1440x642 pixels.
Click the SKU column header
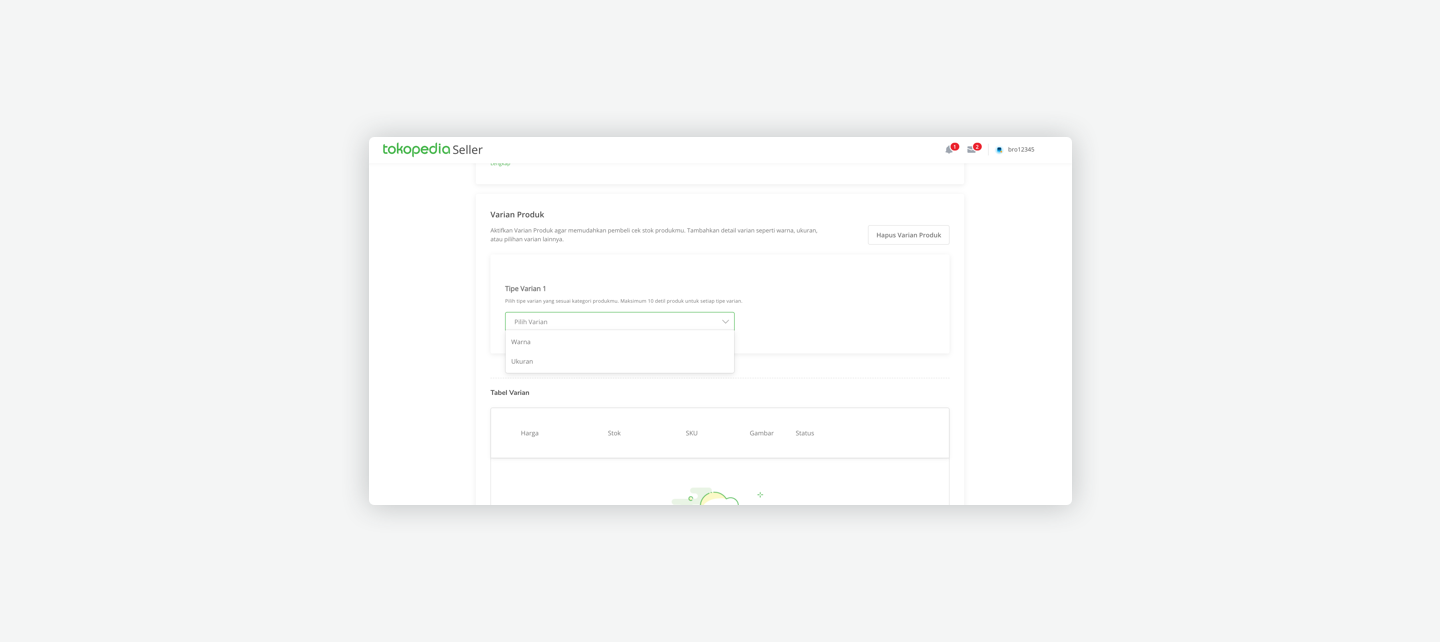pyautogui.click(x=691, y=433)
